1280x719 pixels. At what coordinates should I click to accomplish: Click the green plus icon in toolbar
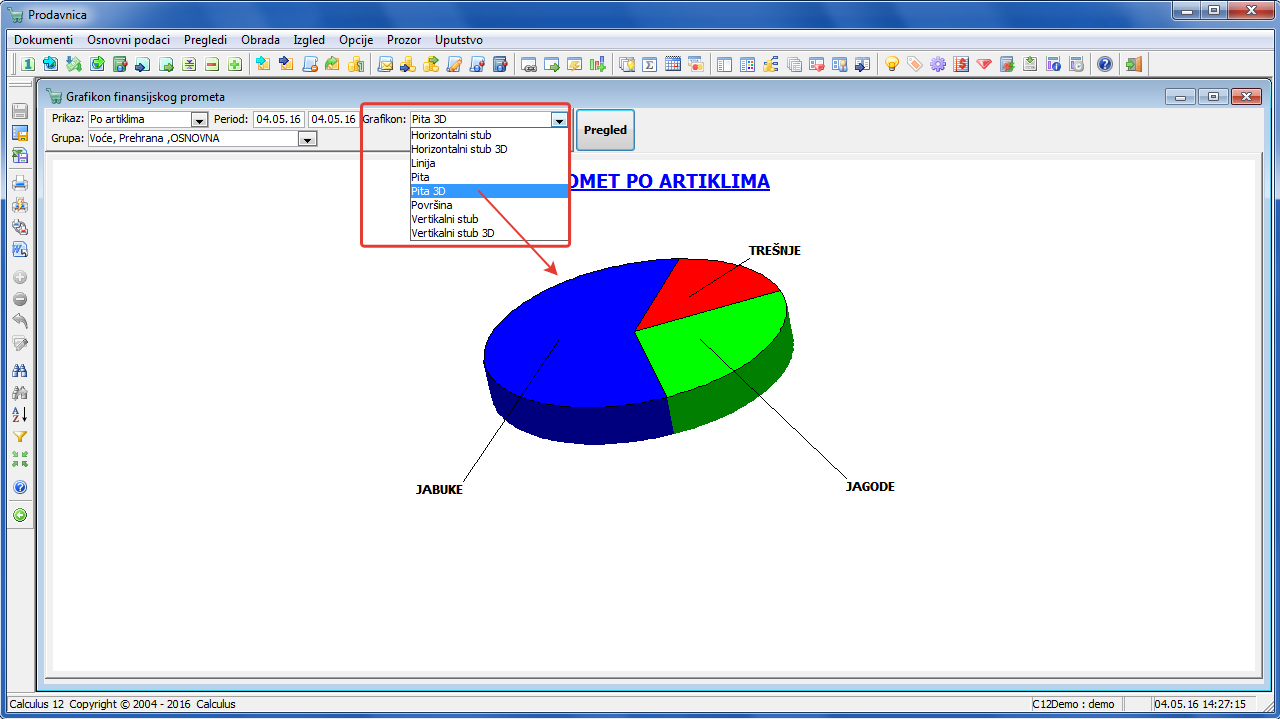[235, 64]
